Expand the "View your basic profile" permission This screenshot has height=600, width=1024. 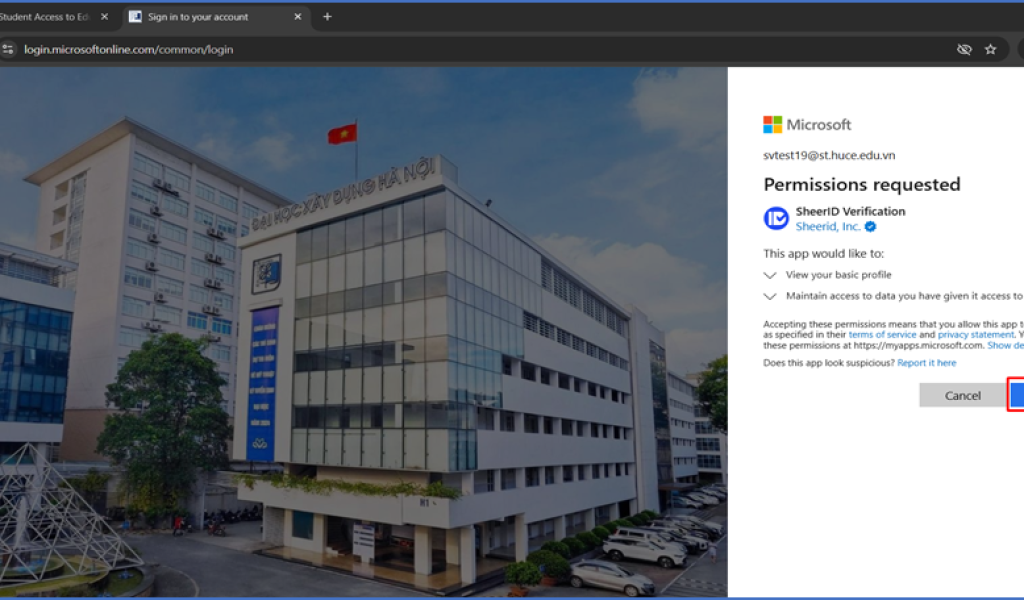pyautogui.click(x=770, y=275)
